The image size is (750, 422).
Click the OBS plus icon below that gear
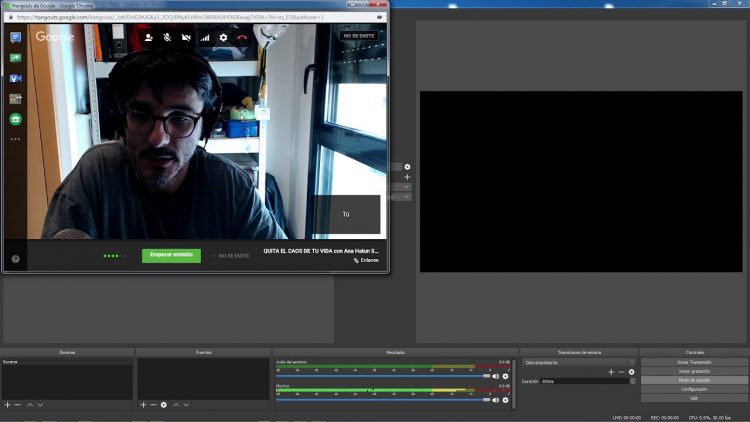tap(407, 177)
